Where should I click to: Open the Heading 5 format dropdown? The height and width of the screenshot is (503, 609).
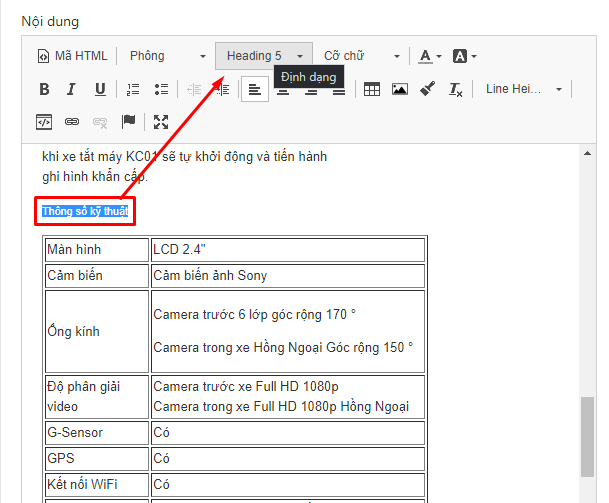tap(264, 56)
